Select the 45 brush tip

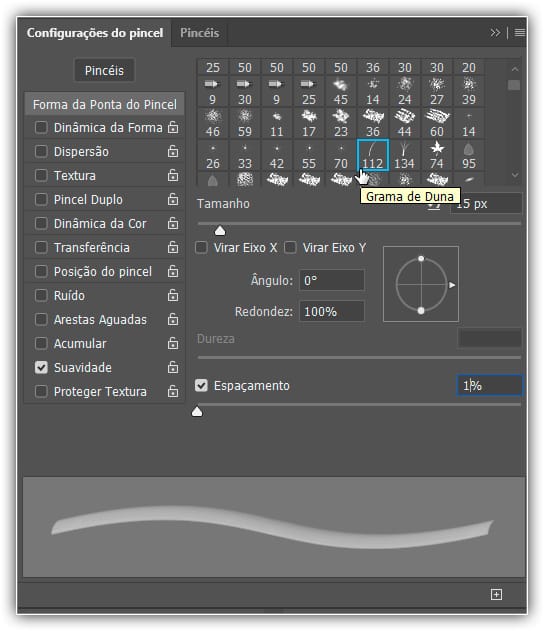click(x=341, y=91)
